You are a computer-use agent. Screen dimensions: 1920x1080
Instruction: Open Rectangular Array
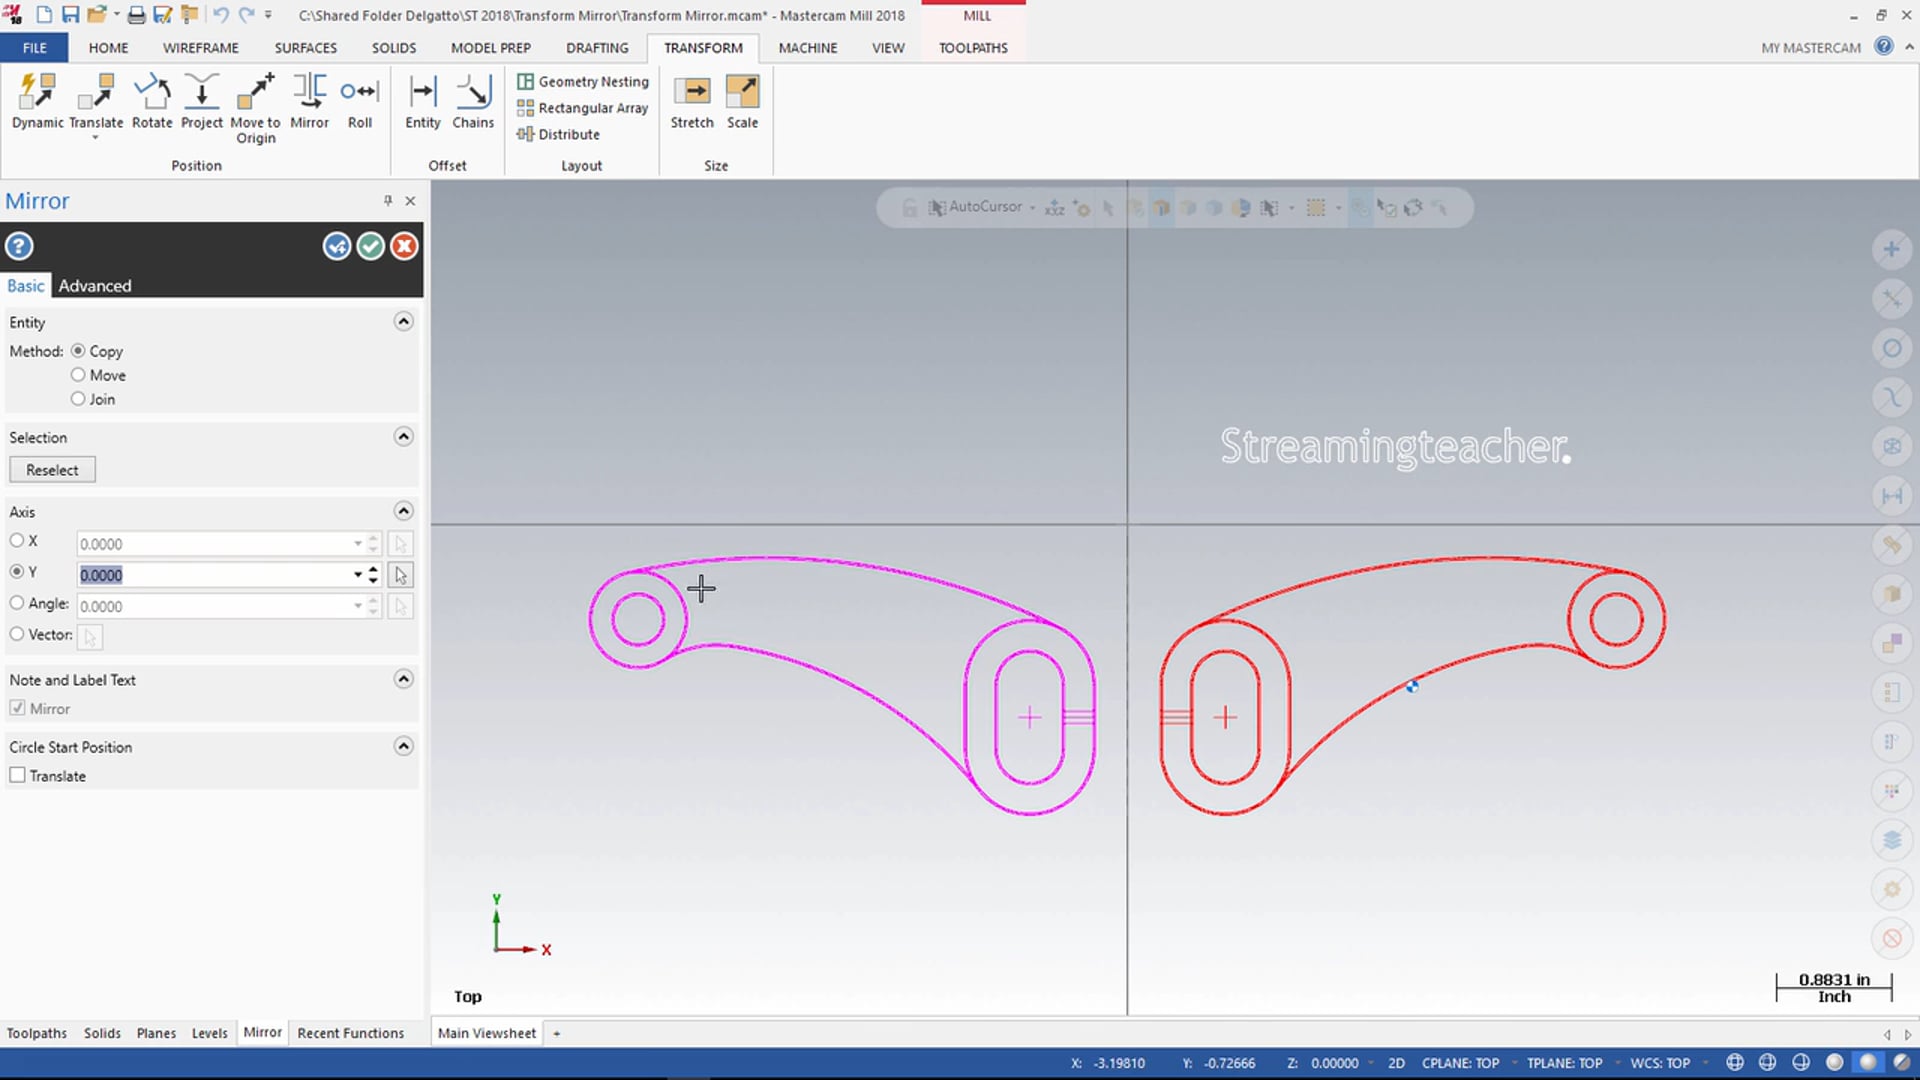[583, 108]
